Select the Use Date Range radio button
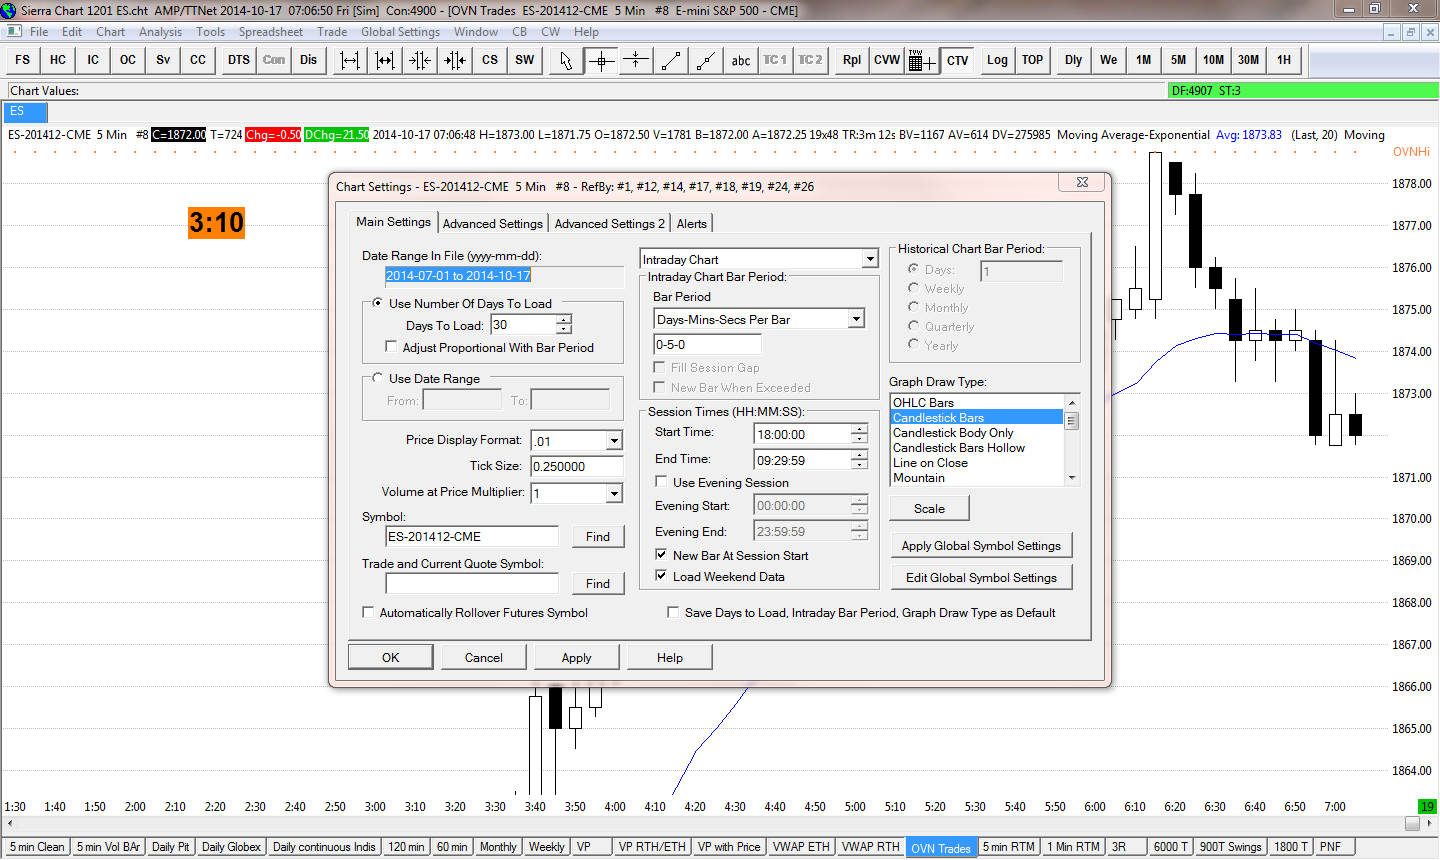Image resolution: width=1440 pixels, height=860 pixels. tap(377, 378)
